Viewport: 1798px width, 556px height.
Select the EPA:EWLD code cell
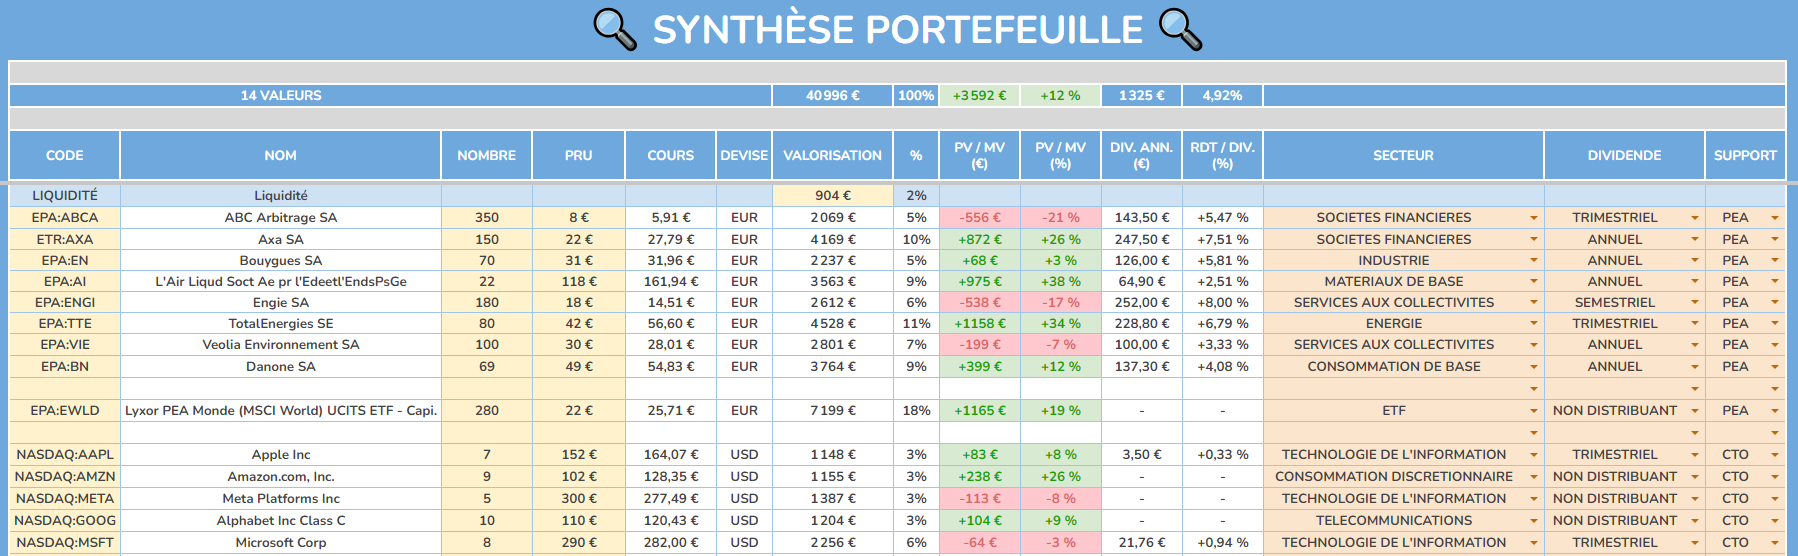coord(65,411)
